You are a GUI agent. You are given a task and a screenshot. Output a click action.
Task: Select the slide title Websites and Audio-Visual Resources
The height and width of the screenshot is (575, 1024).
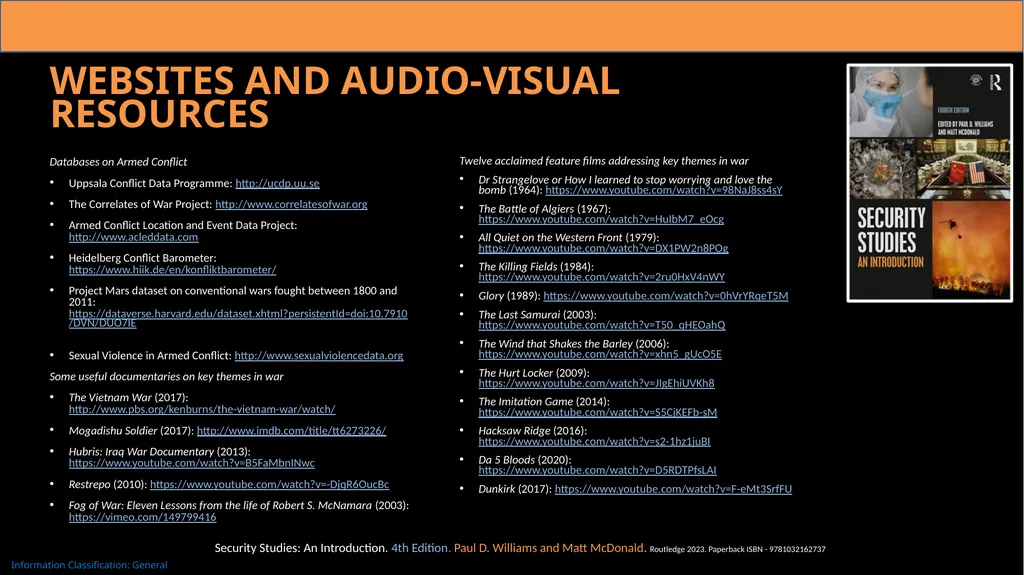pyautogui.click(x=334, y=97)
